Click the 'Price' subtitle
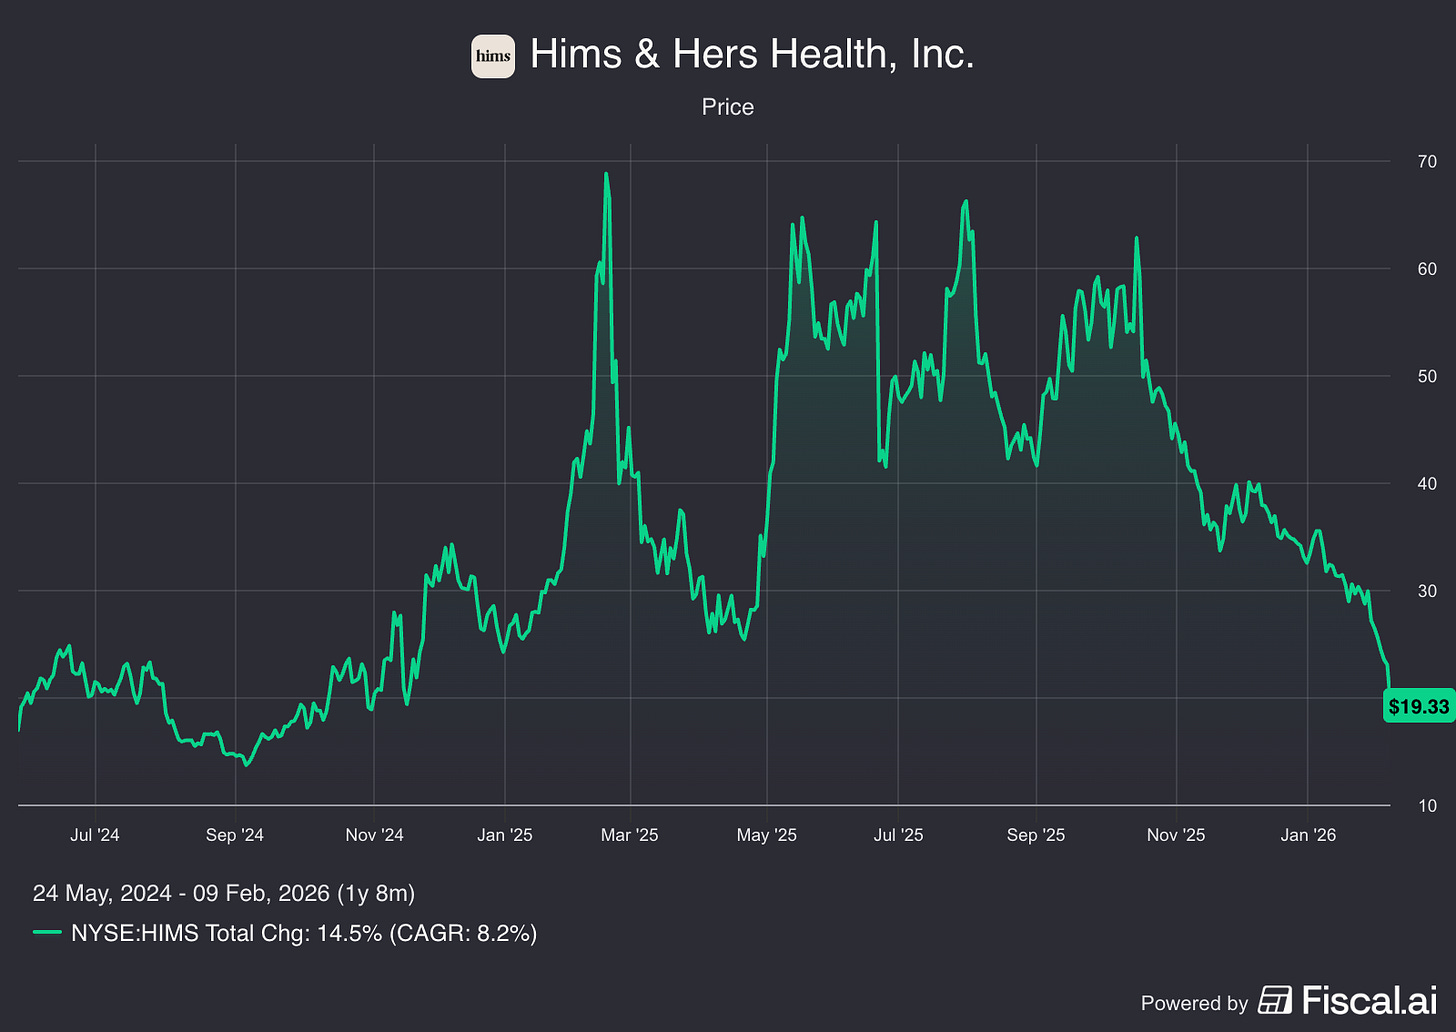Viewport: 1456px width, 1032px height. pyautogui.click(x=728, y=107)
